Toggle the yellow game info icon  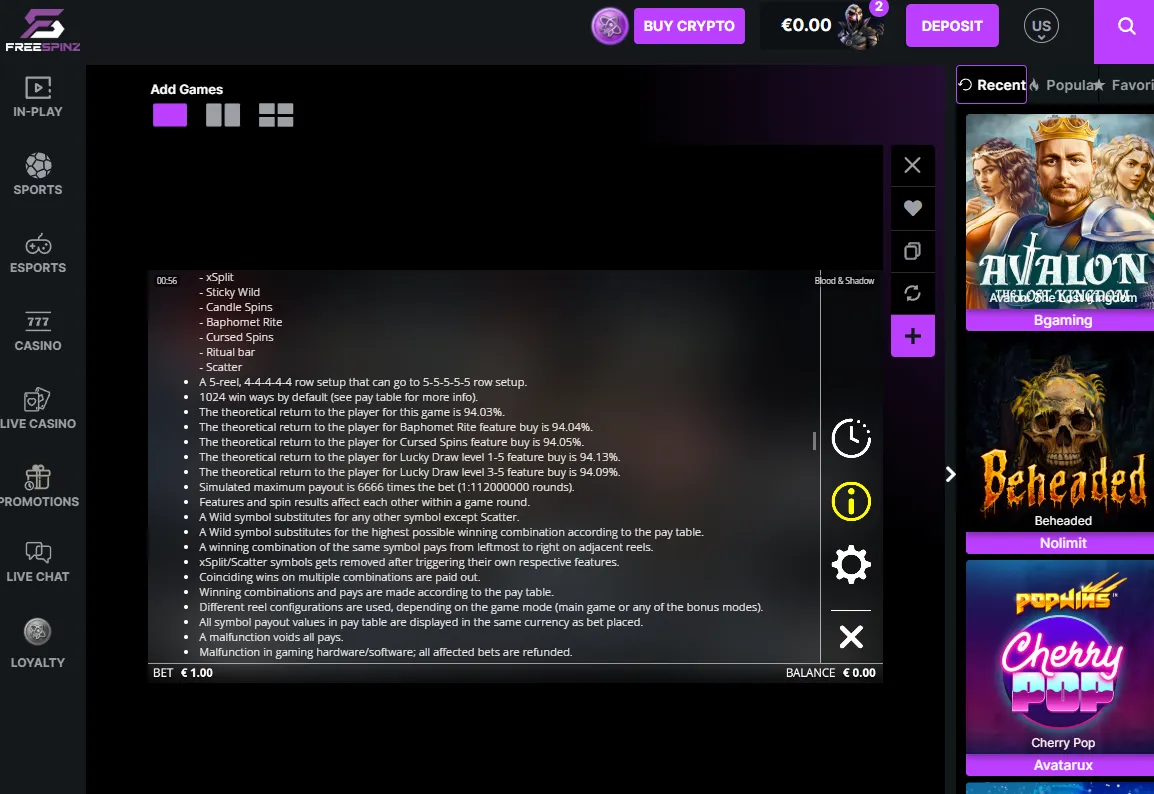851,501
